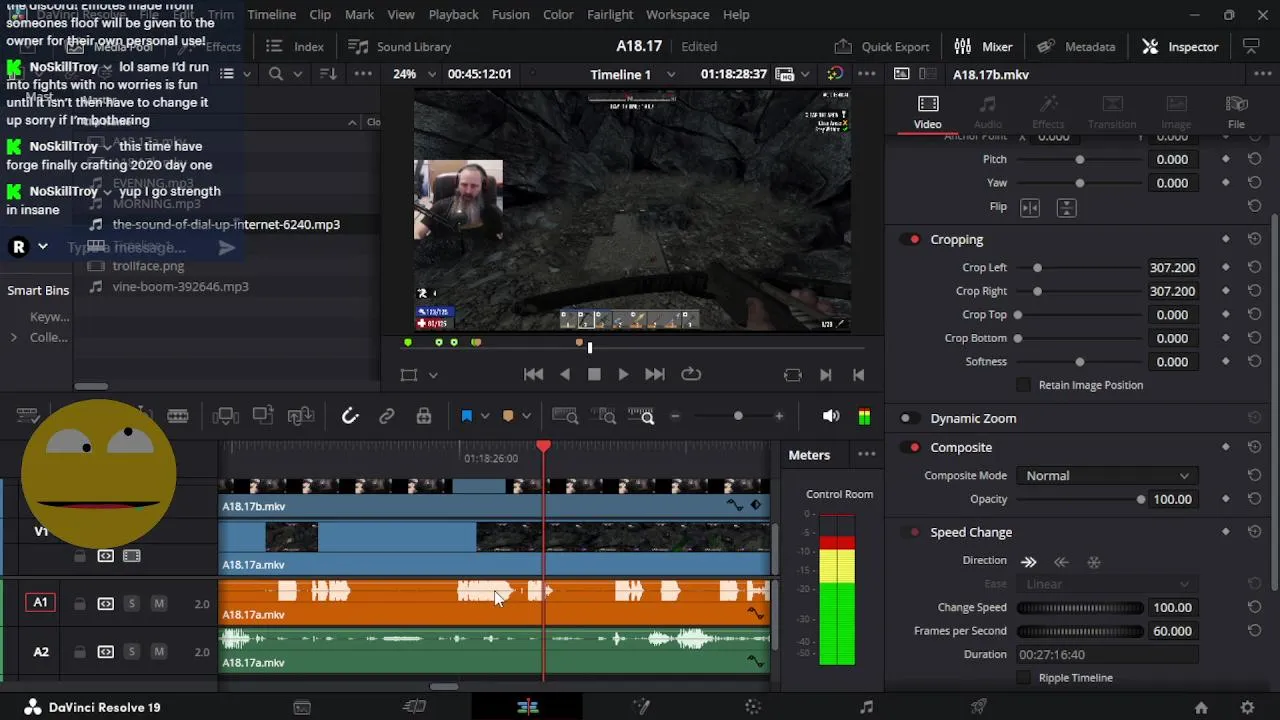Select the freeze frame direction icon

1094,561
